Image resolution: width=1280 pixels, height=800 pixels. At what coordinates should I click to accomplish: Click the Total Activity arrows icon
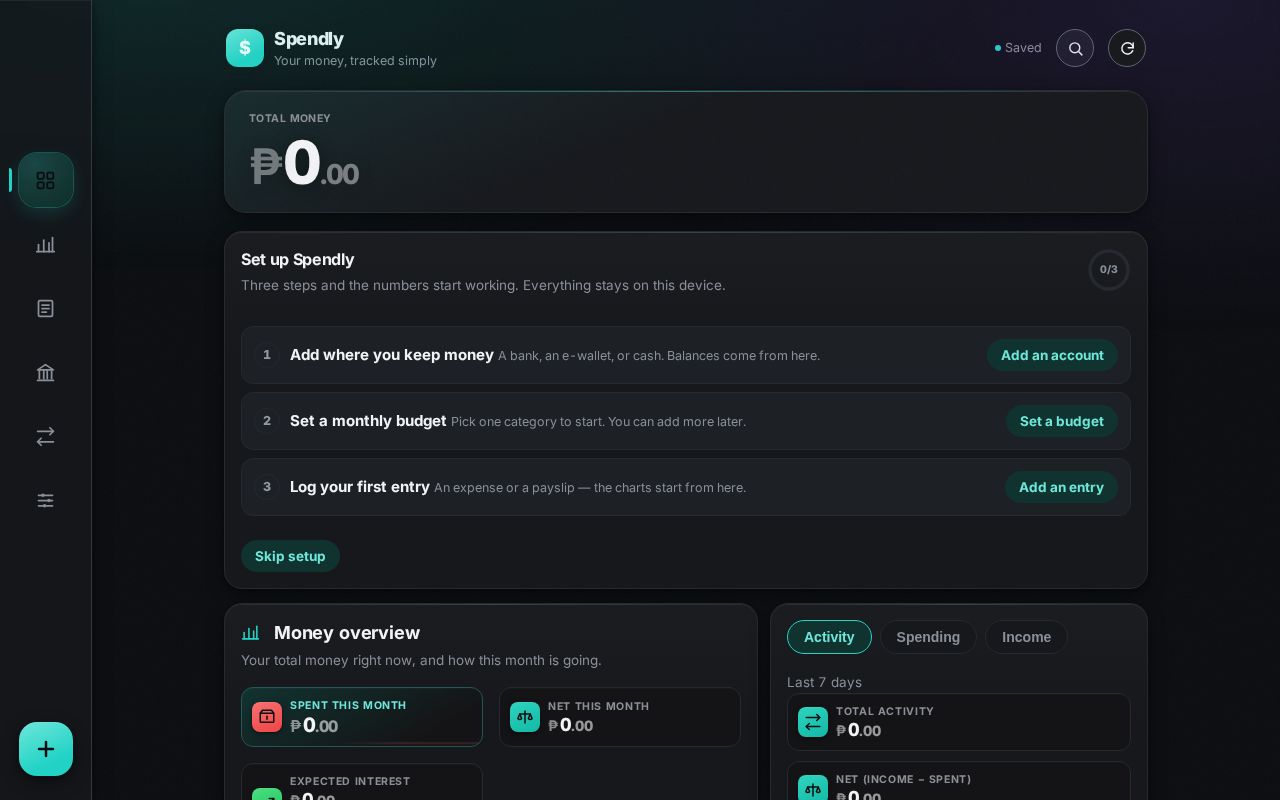[813, 722]
